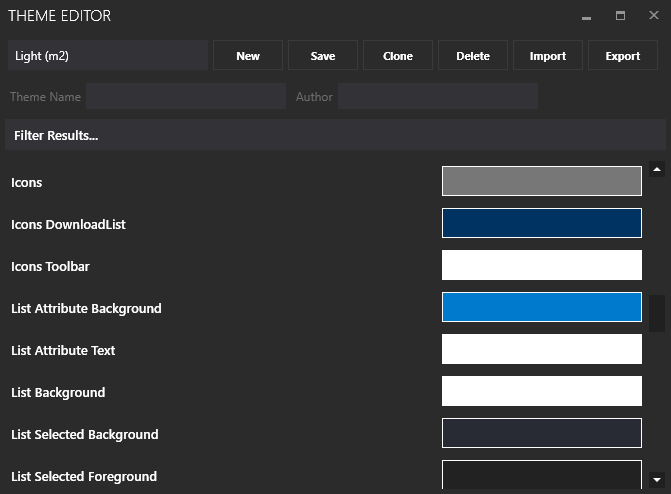671x494 pixels.
Task: Clone the current theme
Action: [398, 55]
